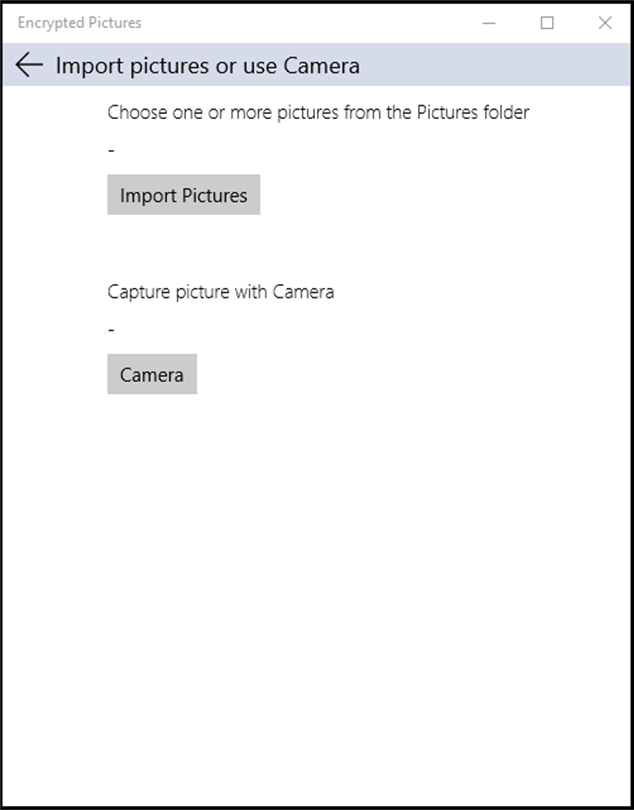
Task: Click the back arrow icon
Action: click(29, 66)
